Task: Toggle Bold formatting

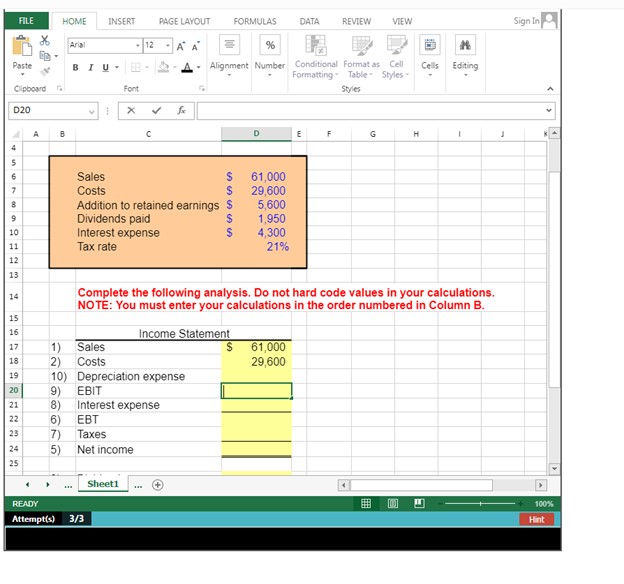Action: [x=75, y=68]
